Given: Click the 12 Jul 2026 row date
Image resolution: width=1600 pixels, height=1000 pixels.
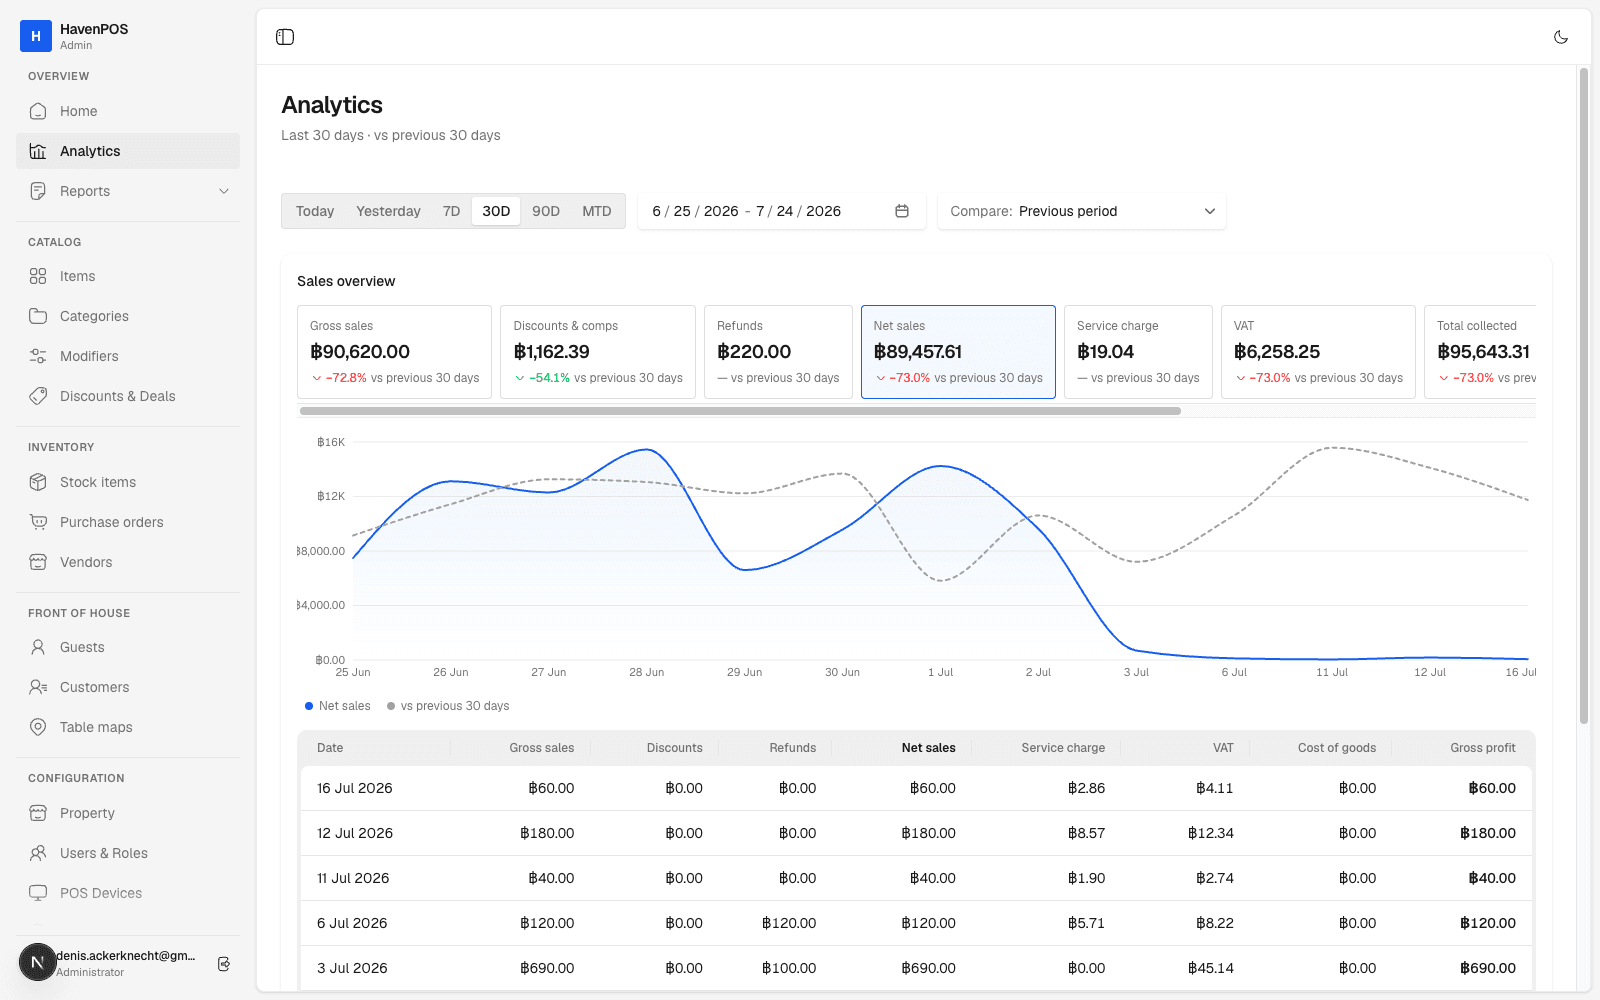Looking at the screenshot, I should (355, 833).
